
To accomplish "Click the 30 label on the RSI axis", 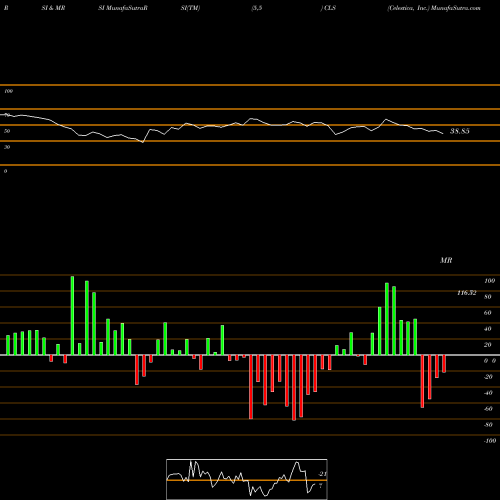I will pos(7,147).
